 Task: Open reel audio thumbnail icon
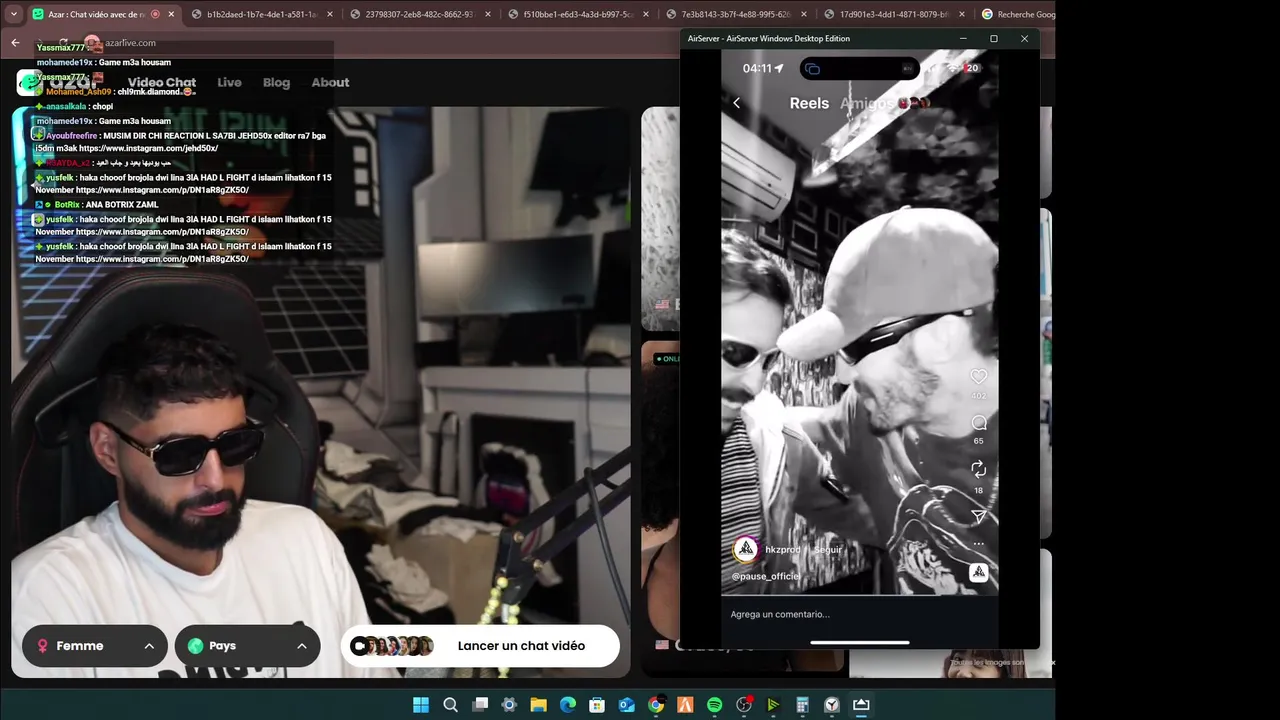click(978, 572)
